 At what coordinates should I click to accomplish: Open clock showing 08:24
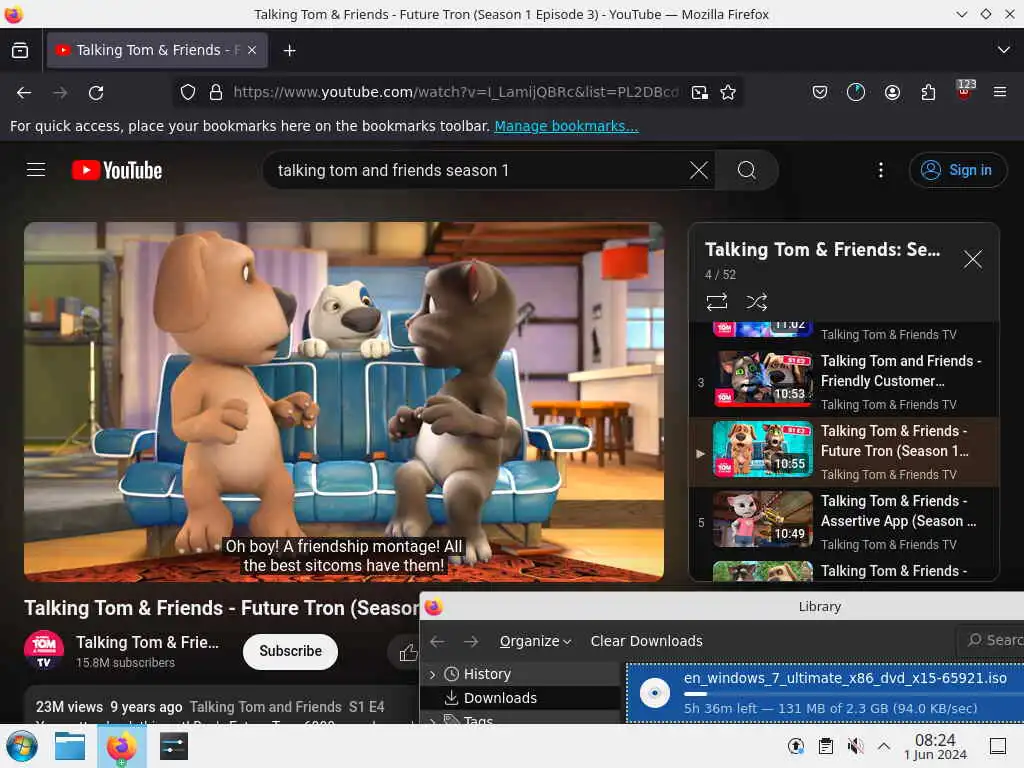(x=935, y=746)
